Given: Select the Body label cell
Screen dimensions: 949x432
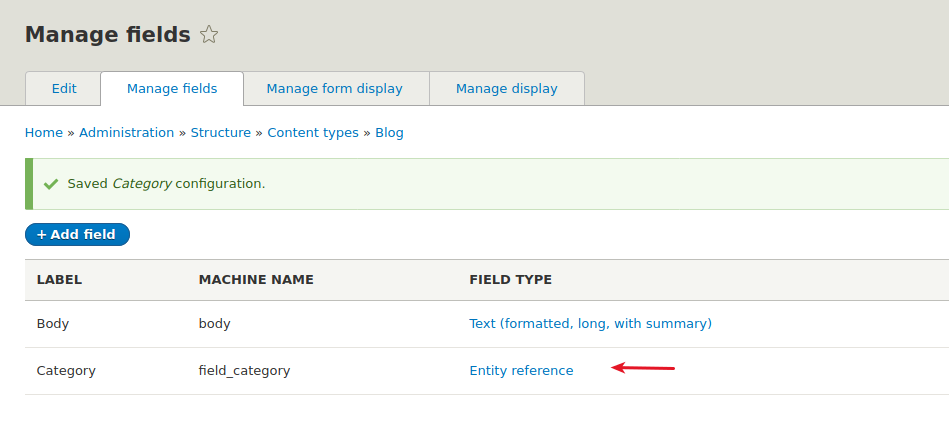Looking at the screenshot, I should pos(53,324).
